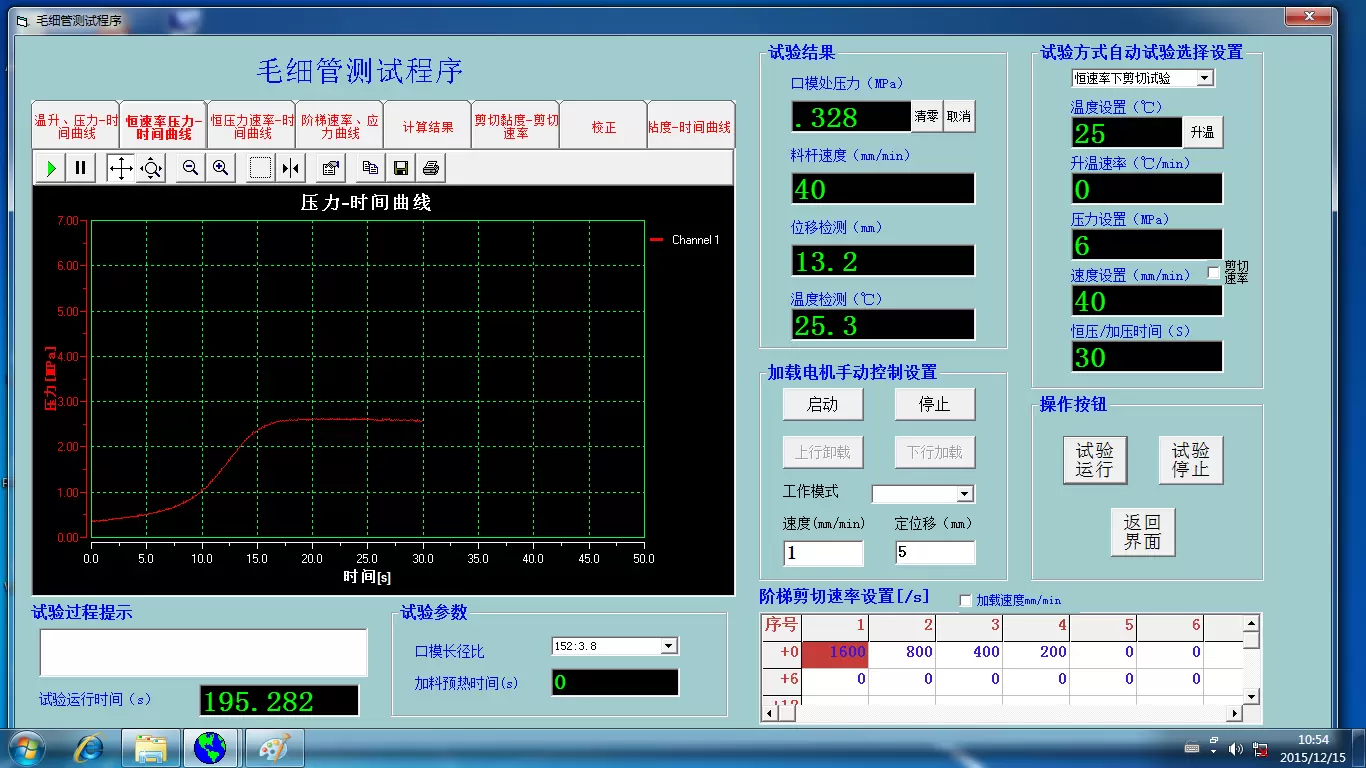This screenshot has width=1366, height=768.
Task: Switch to the 计算结果 tab
Action: coord(428,127)
